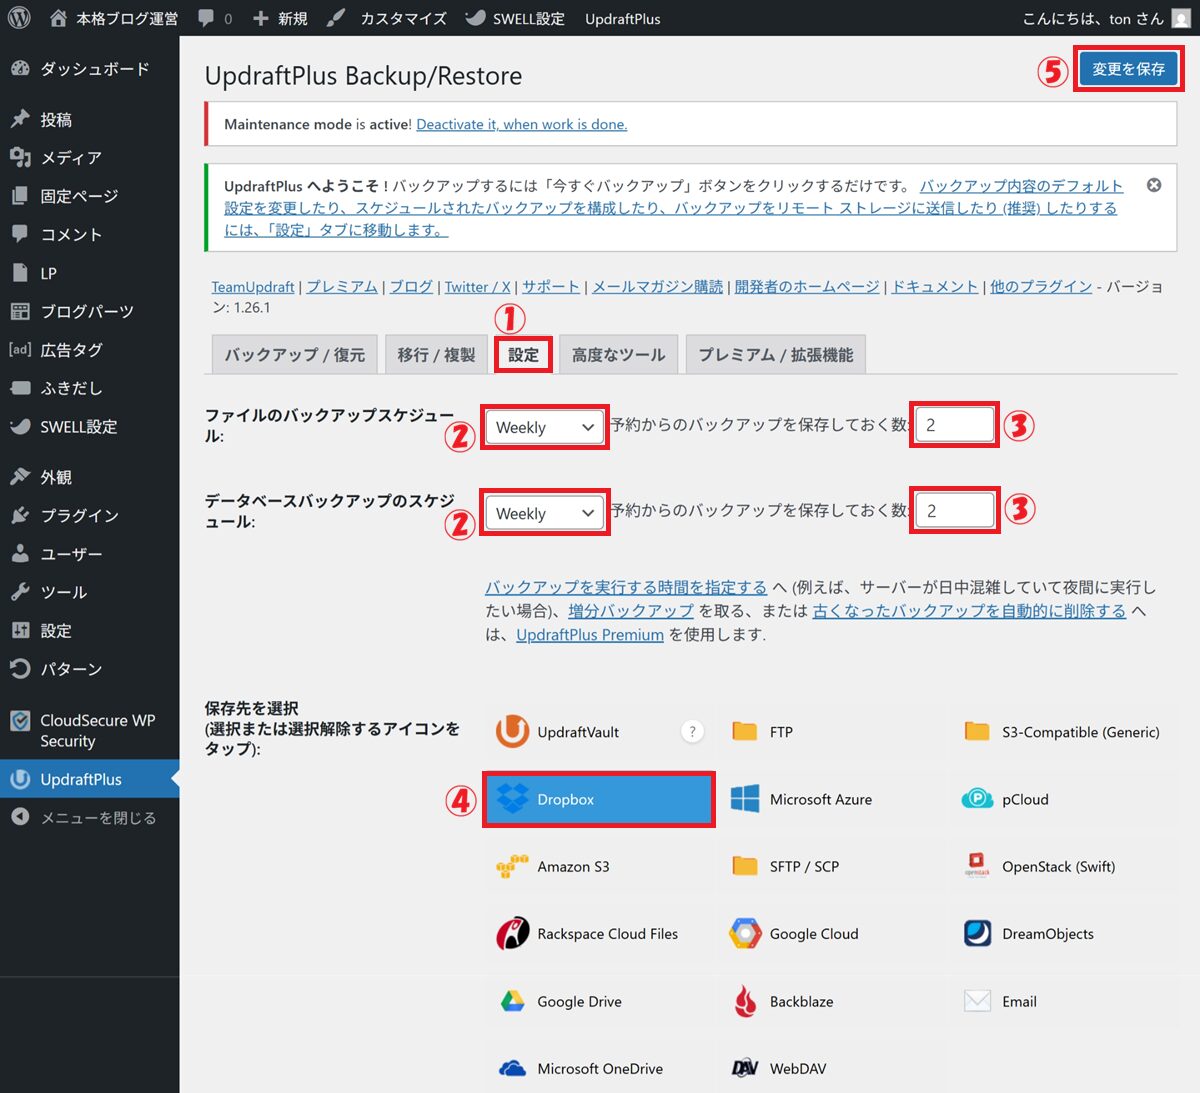Select Dropbox as the storage destination
The width and height of the screenshot is (1200, 1093).
click(598, 799)
